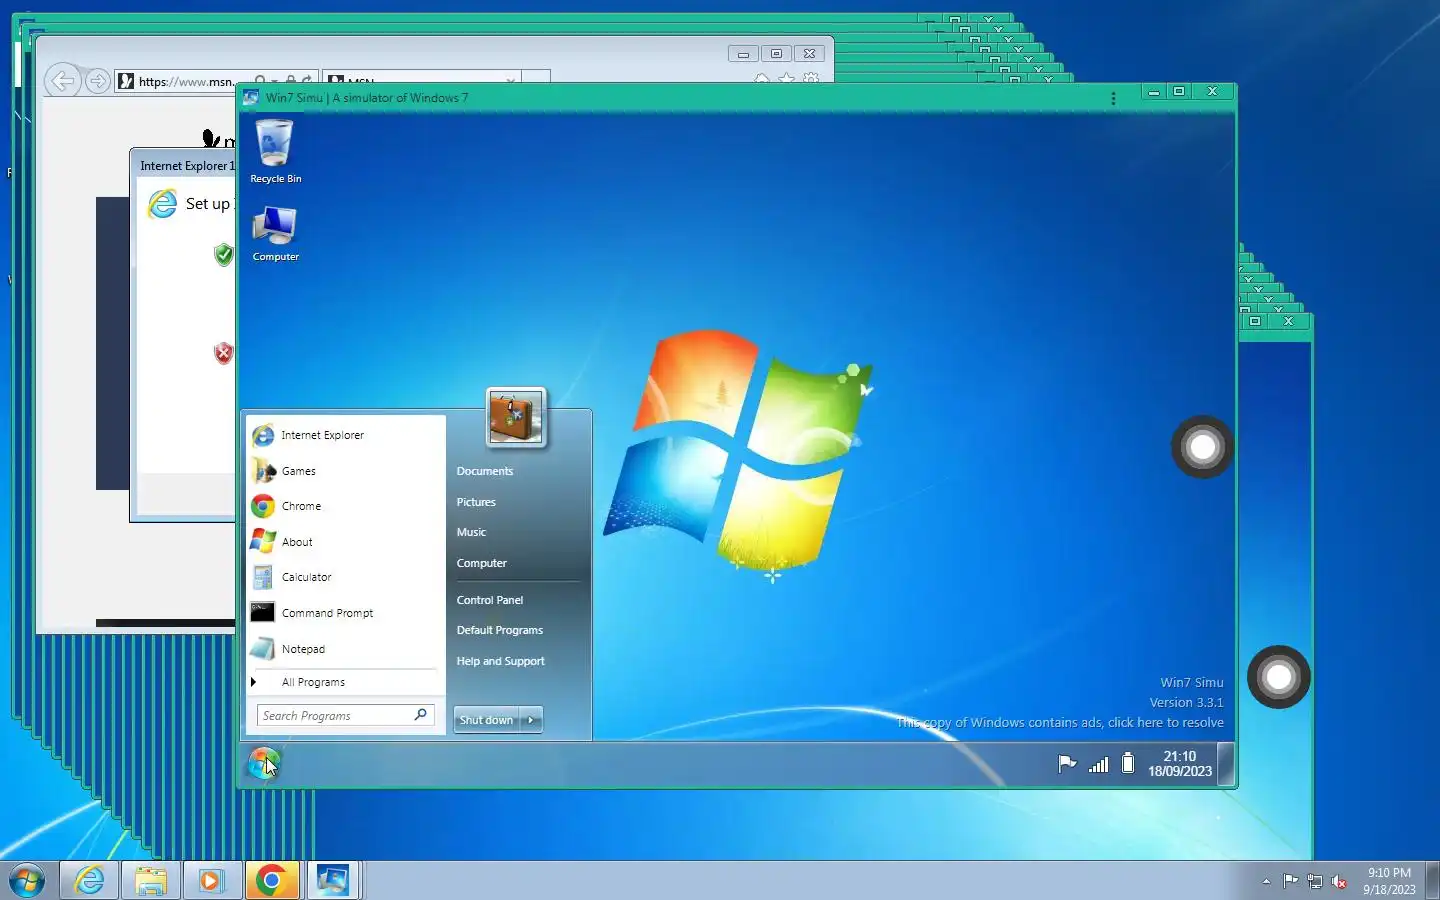Click Windows clock showing 9:10 PM
Image resolution: width=1440 pixels, height=900 pixels.
(1389, 881)
